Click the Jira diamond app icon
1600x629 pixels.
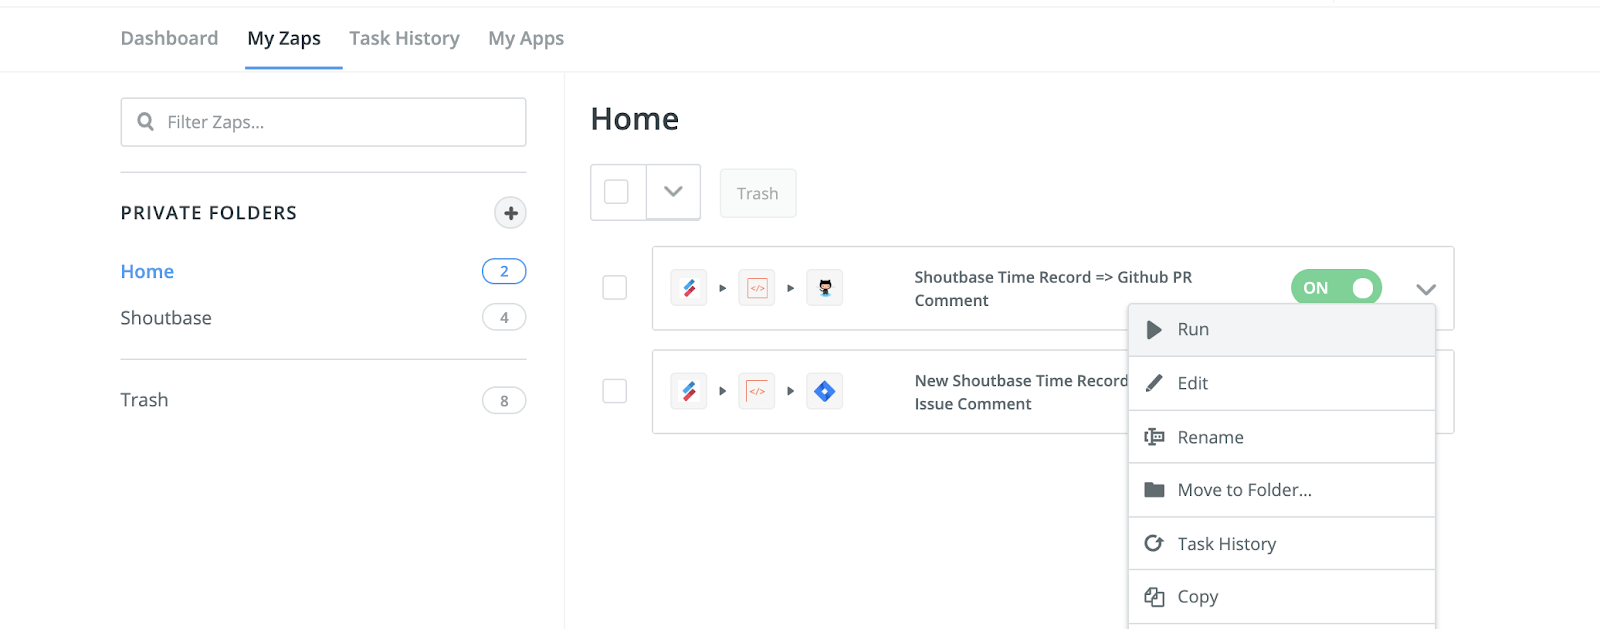(825, 391)
